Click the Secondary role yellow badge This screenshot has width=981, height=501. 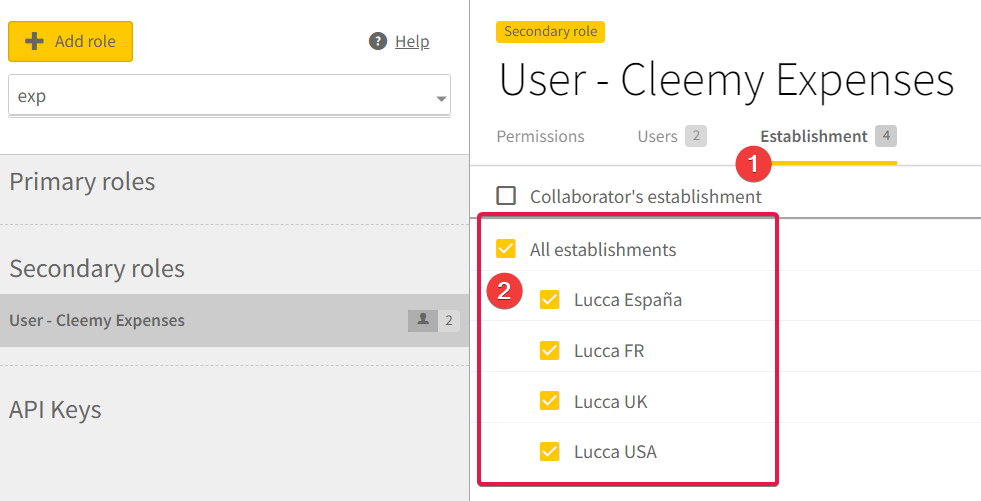point(551,32)
